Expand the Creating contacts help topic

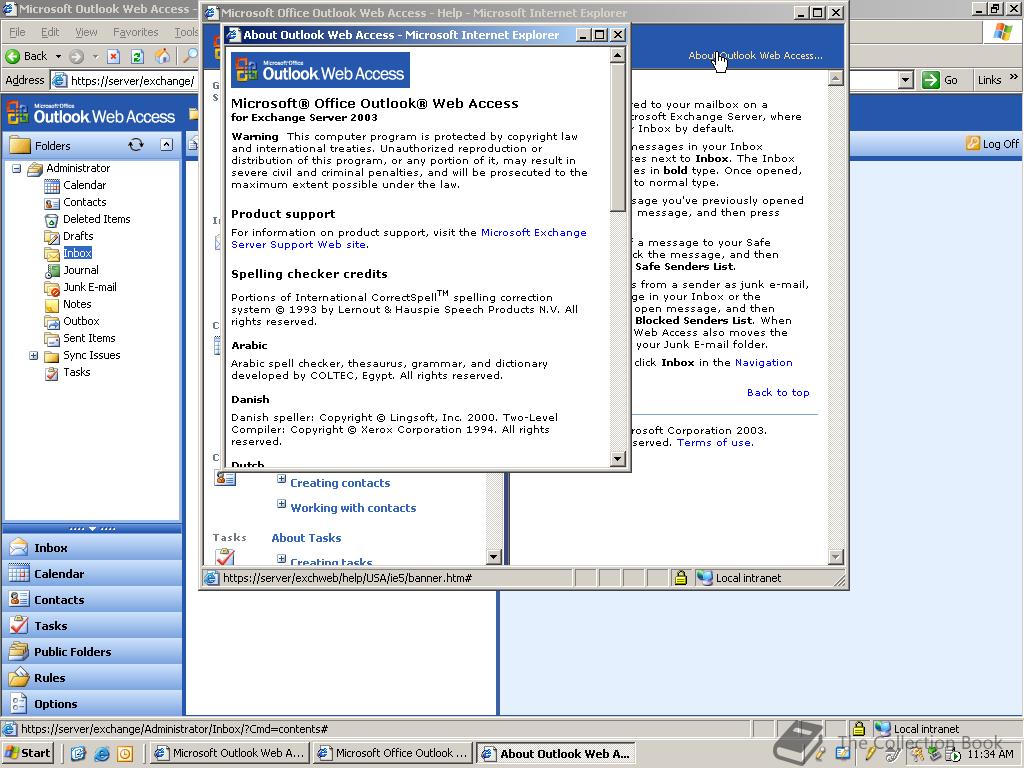(281, 479)
